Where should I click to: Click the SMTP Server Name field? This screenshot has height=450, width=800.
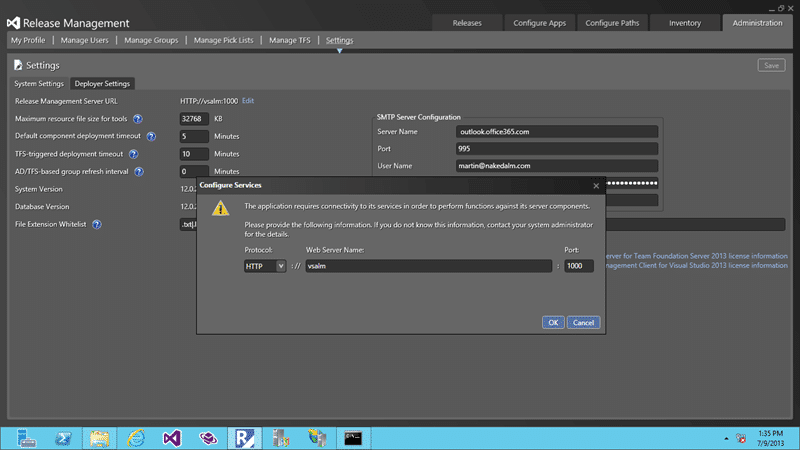pos(557,132)
